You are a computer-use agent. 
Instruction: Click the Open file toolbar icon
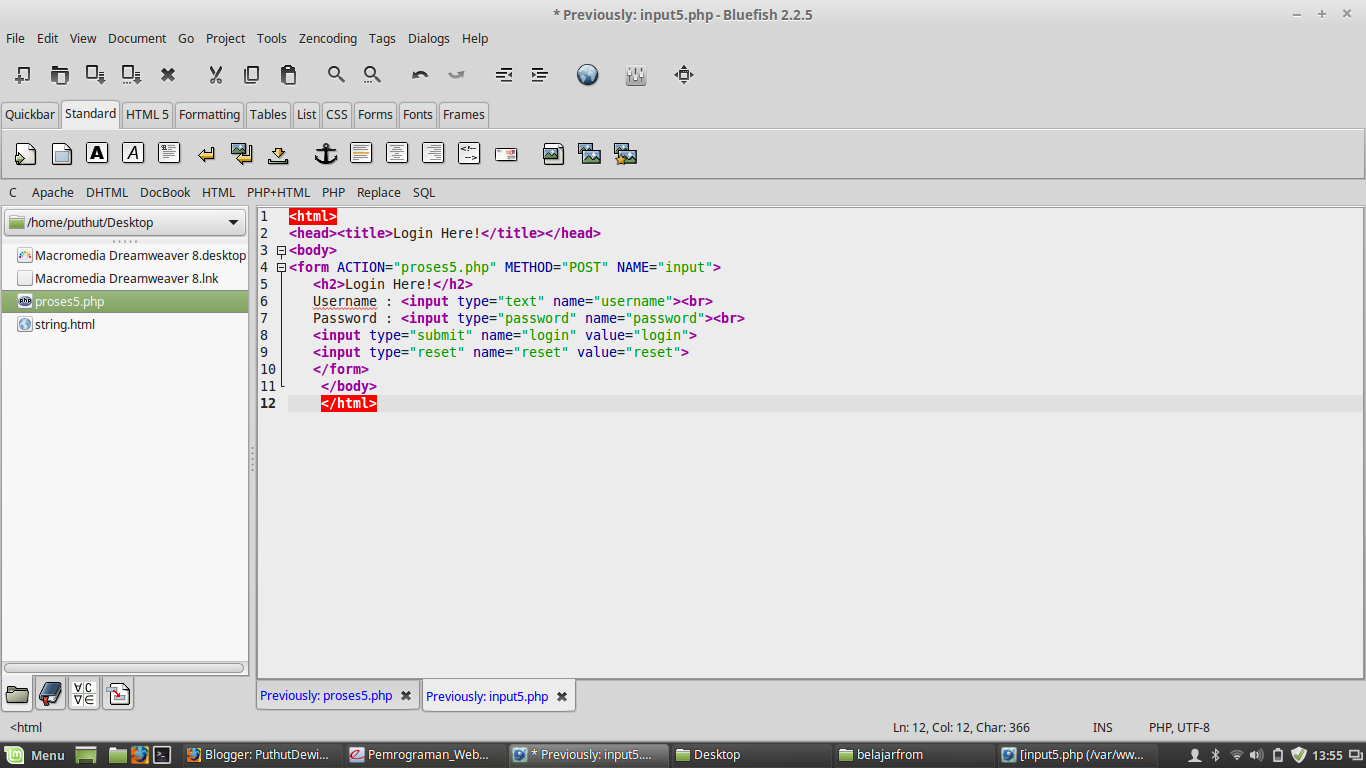point(60,75)
